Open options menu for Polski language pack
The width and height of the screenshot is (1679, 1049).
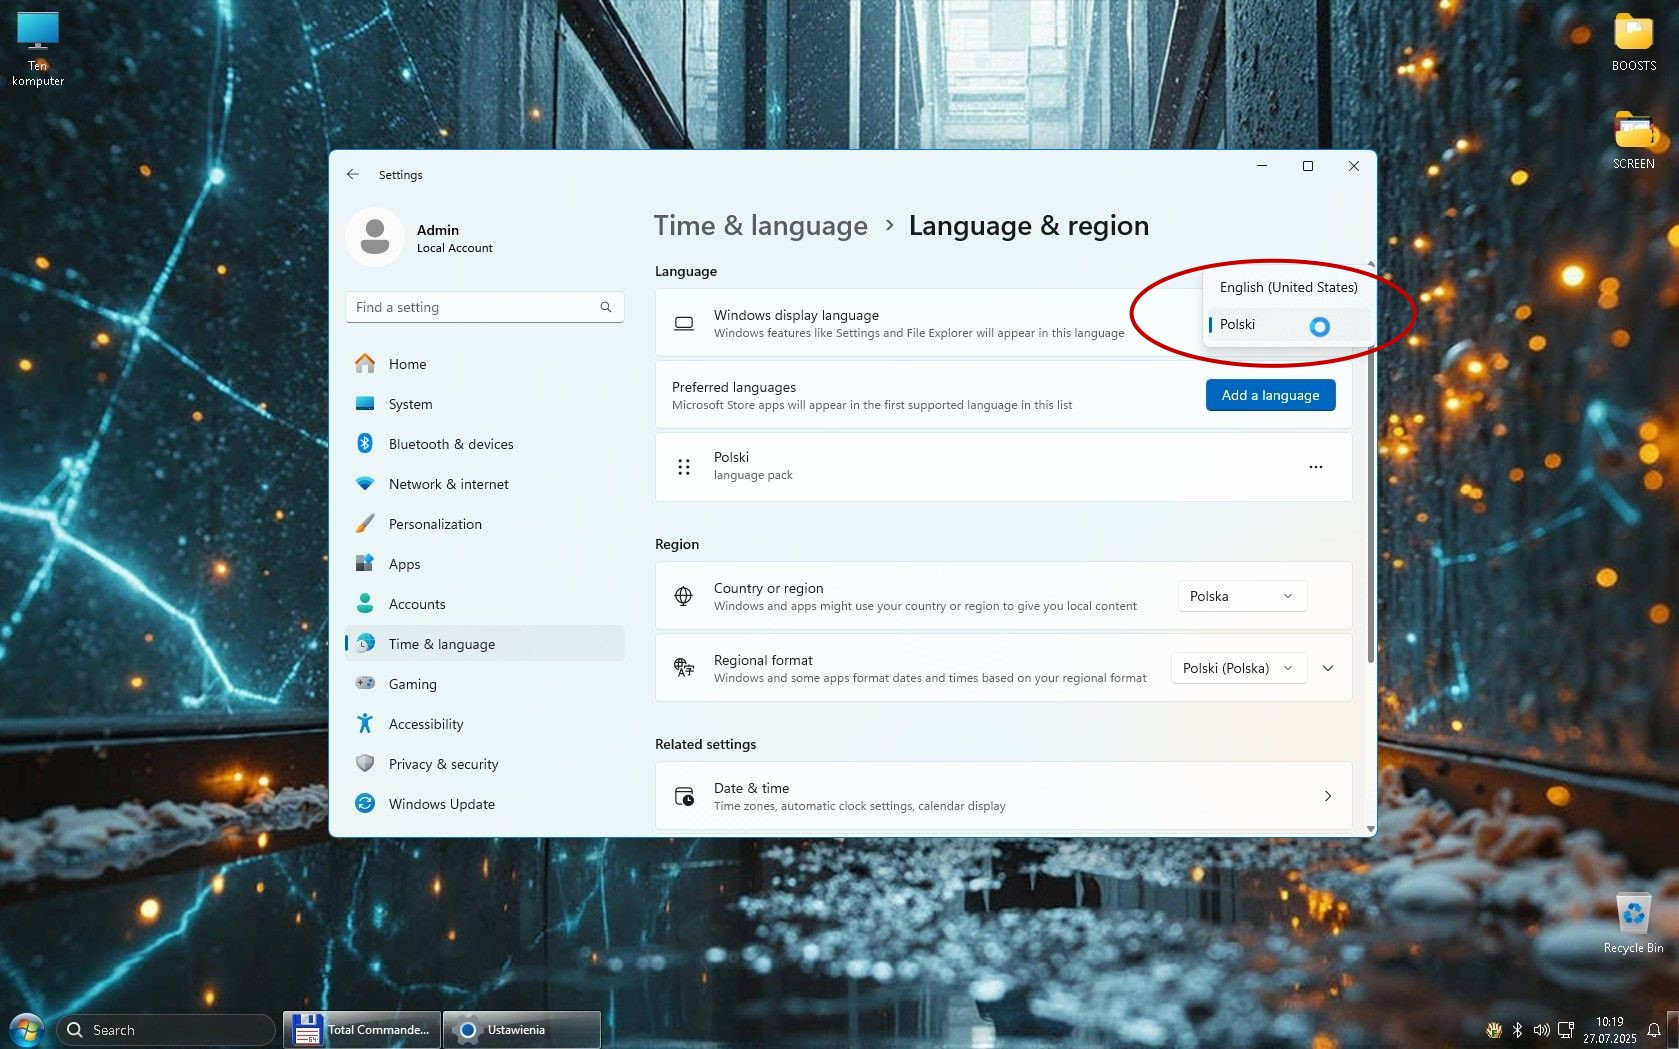pyautogui.click(x=1316, y=466)
